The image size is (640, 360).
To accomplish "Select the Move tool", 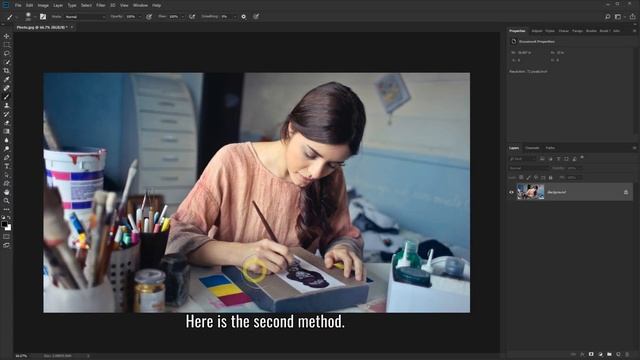I will [7, 36].
